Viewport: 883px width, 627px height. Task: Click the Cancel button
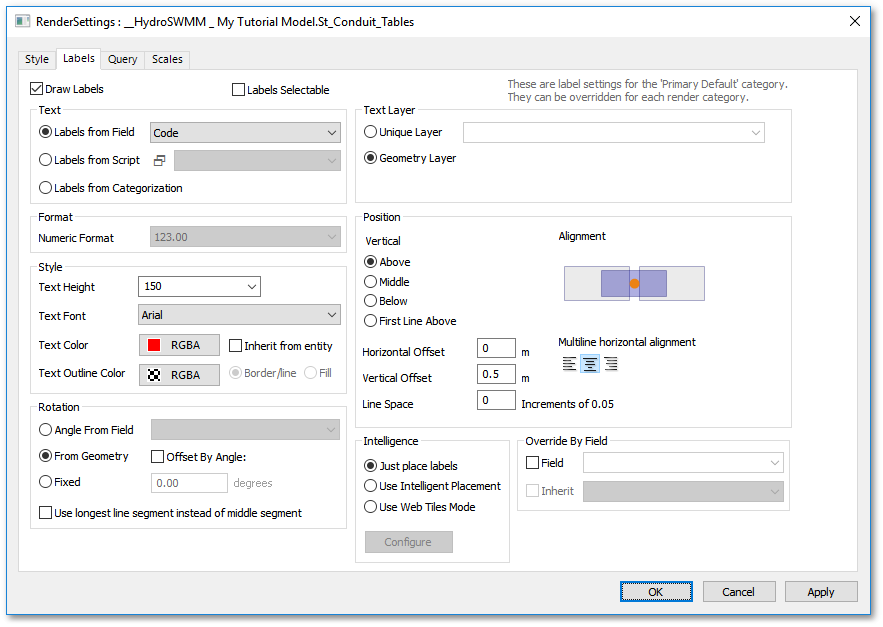coord(738,592)
